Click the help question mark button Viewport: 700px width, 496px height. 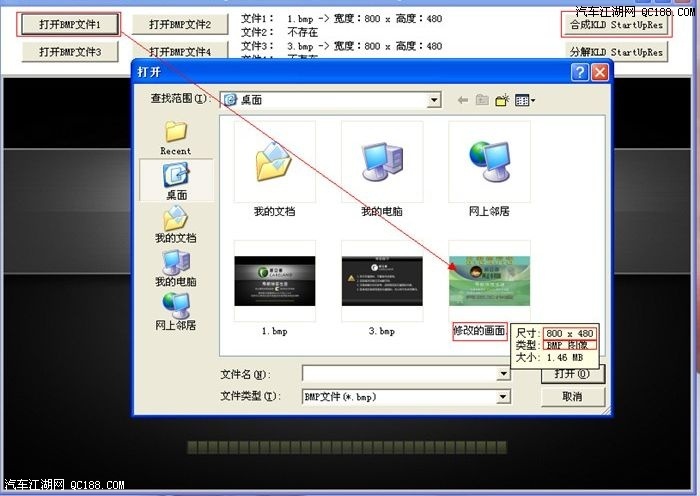579,72
